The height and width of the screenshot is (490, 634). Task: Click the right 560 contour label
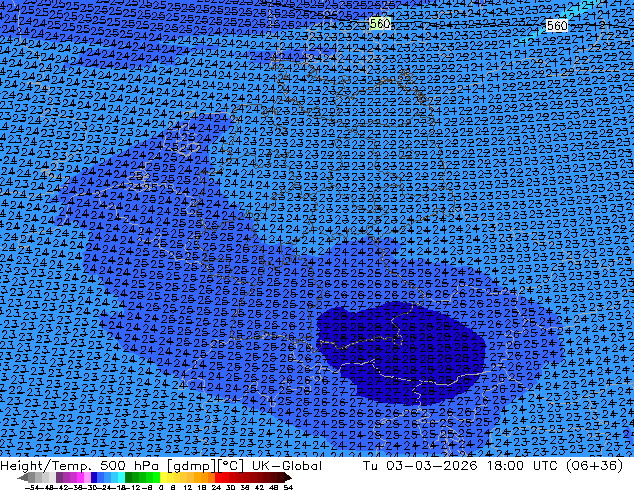557,26
